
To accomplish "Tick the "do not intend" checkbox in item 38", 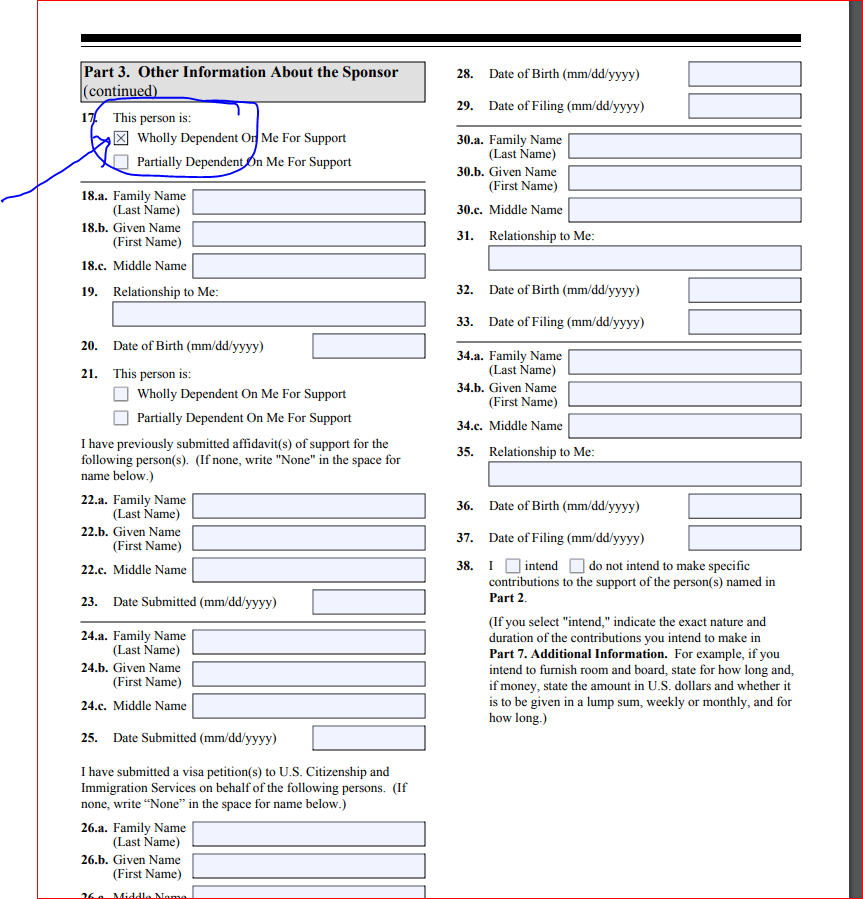I will (577, 566).
